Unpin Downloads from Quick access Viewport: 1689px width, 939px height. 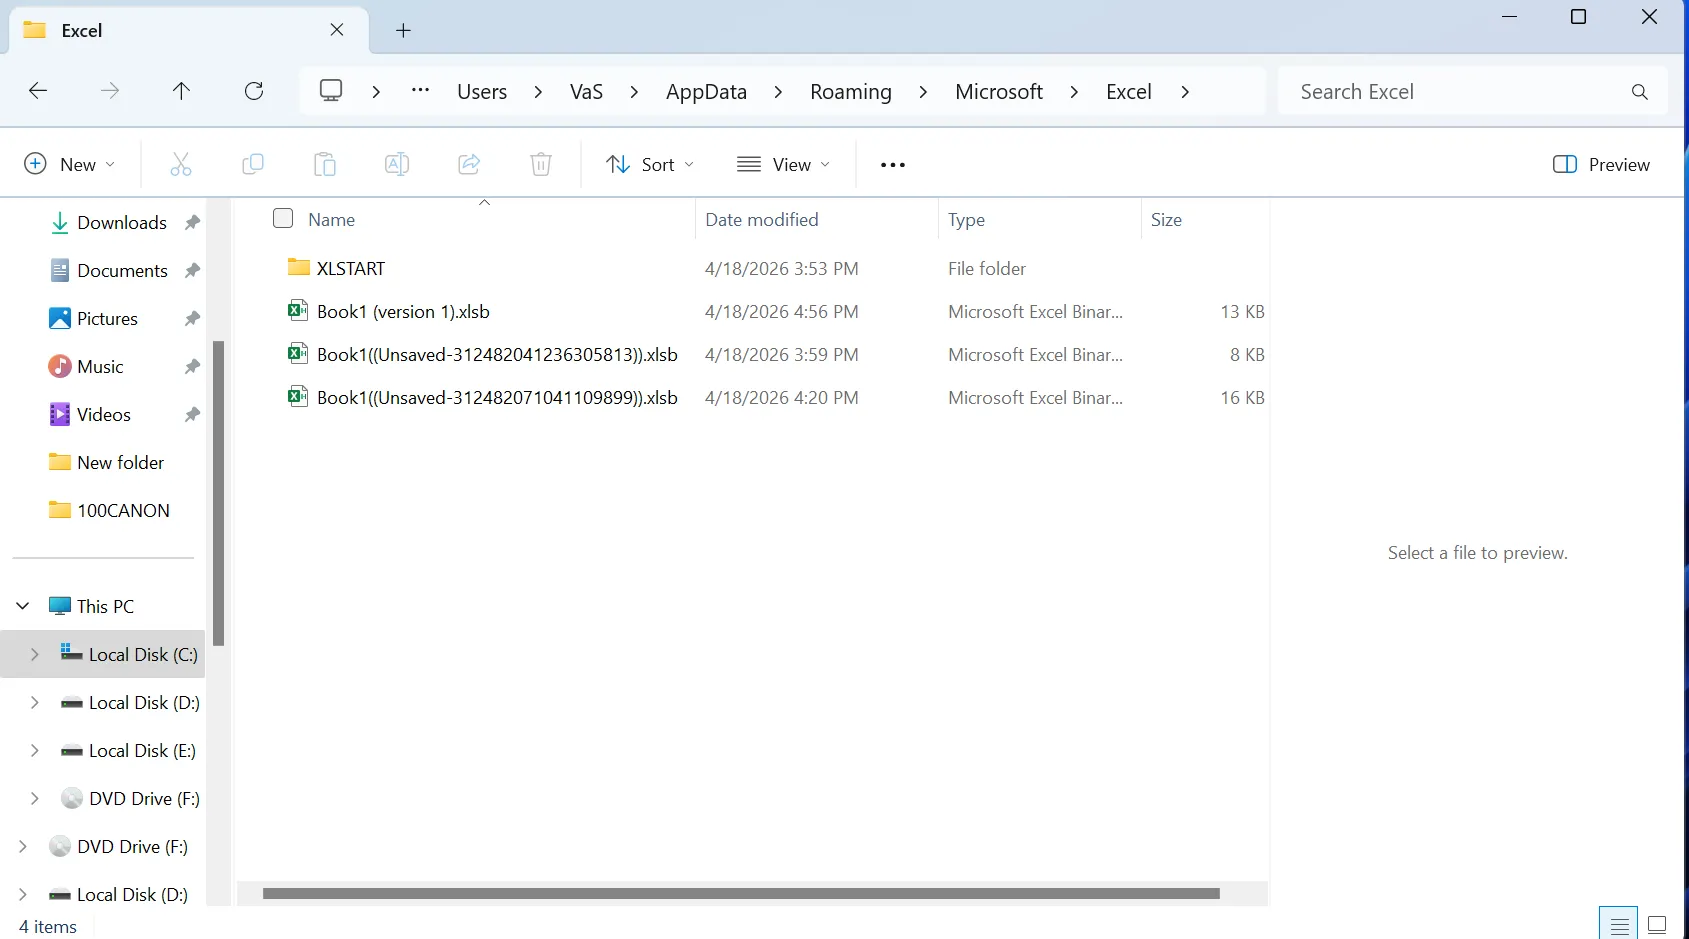coord(192,223)
